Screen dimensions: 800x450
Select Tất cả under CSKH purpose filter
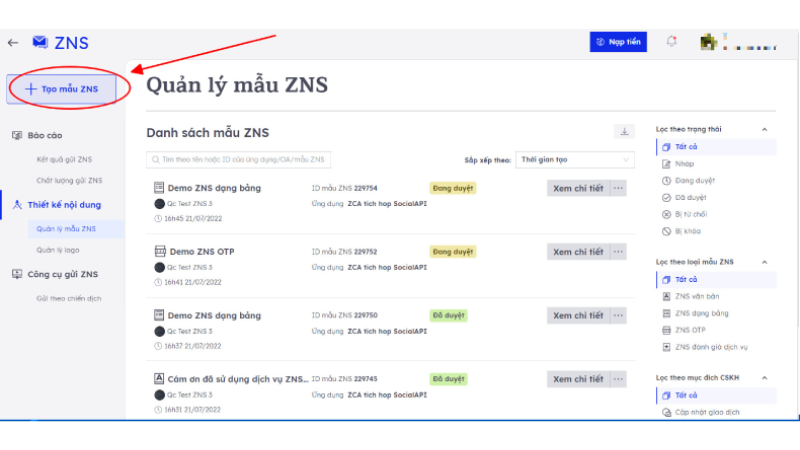[716, 395]
